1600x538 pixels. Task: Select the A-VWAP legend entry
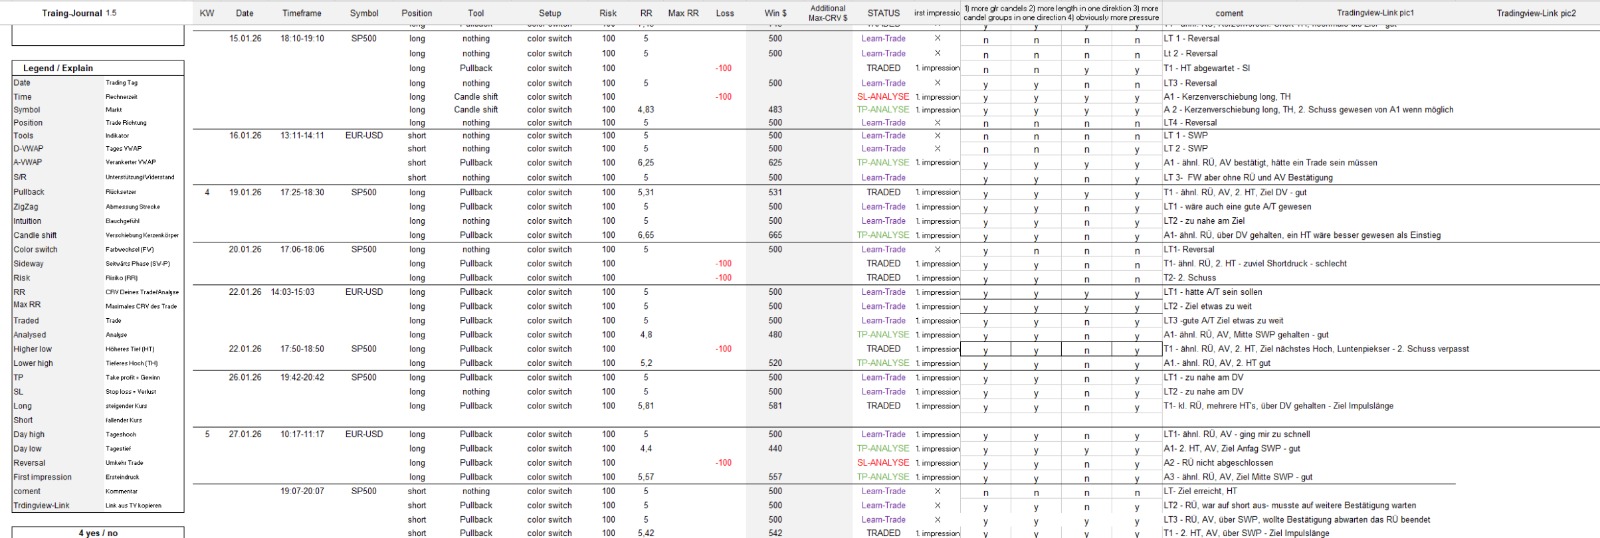coord(28,162)
